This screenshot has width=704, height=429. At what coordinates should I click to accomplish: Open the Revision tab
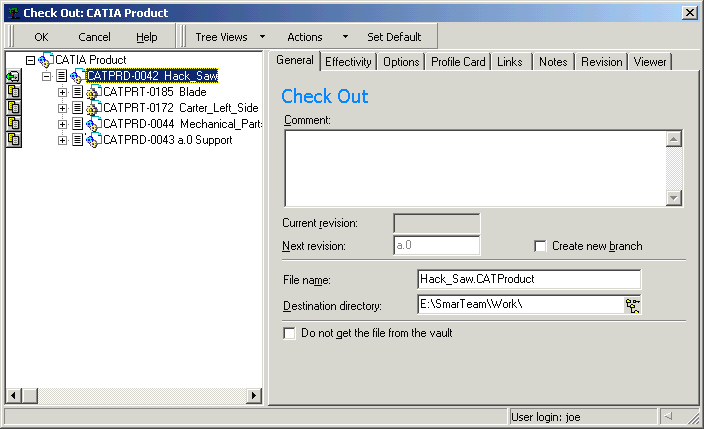click(x=602, y=62)
